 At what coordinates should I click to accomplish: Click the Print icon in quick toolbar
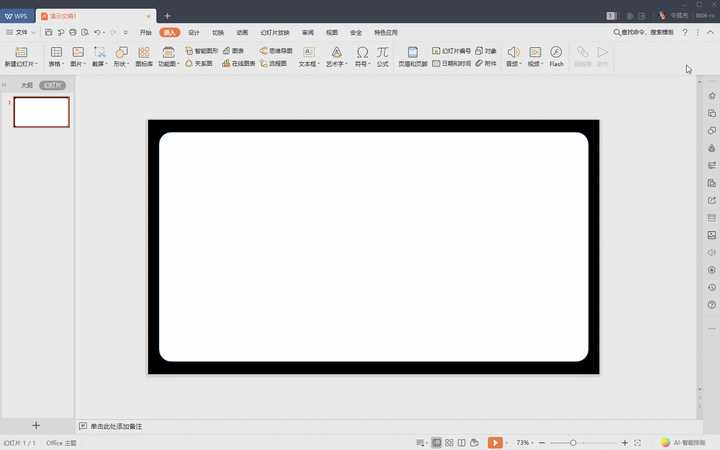73,32
